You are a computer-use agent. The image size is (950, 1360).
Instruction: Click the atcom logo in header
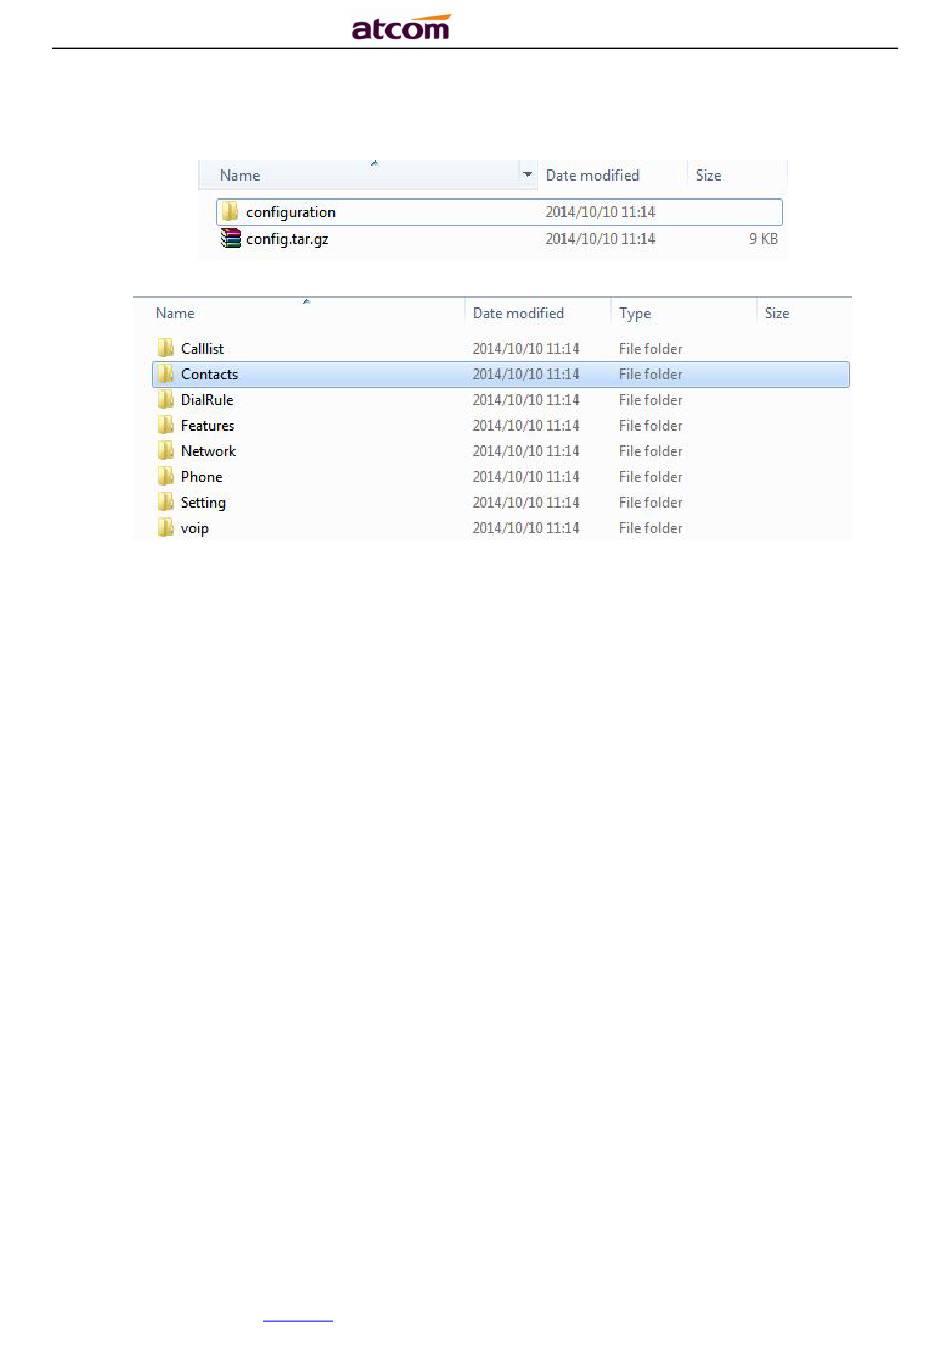click(401, 27)
